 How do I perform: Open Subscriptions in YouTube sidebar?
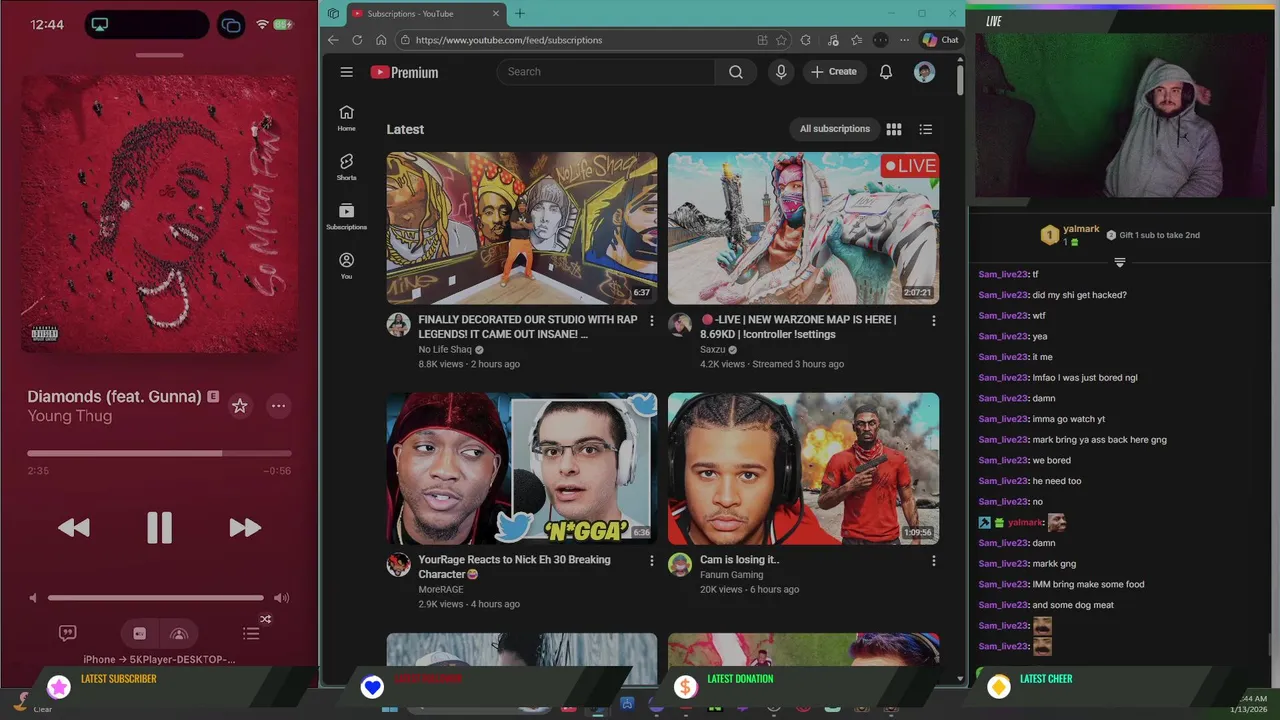[x=346, y=216]
